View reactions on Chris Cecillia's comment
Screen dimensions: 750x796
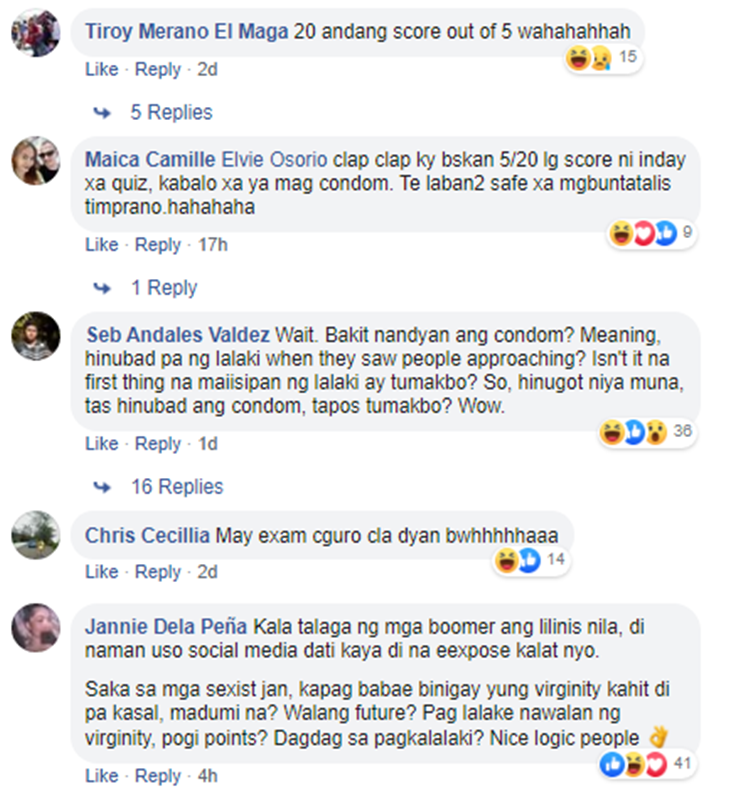[x=531, y=560]
